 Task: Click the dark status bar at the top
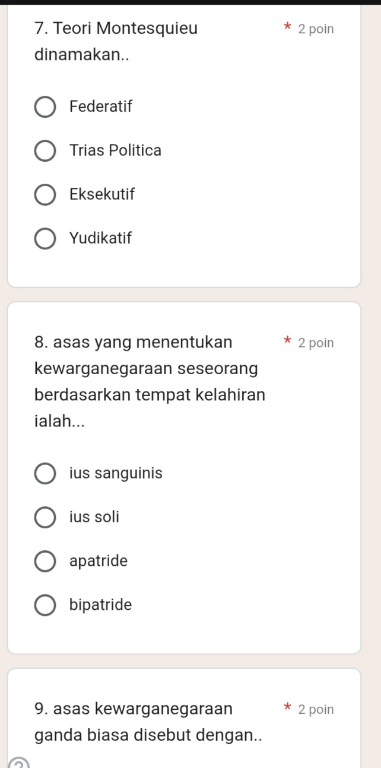[190, 2]
